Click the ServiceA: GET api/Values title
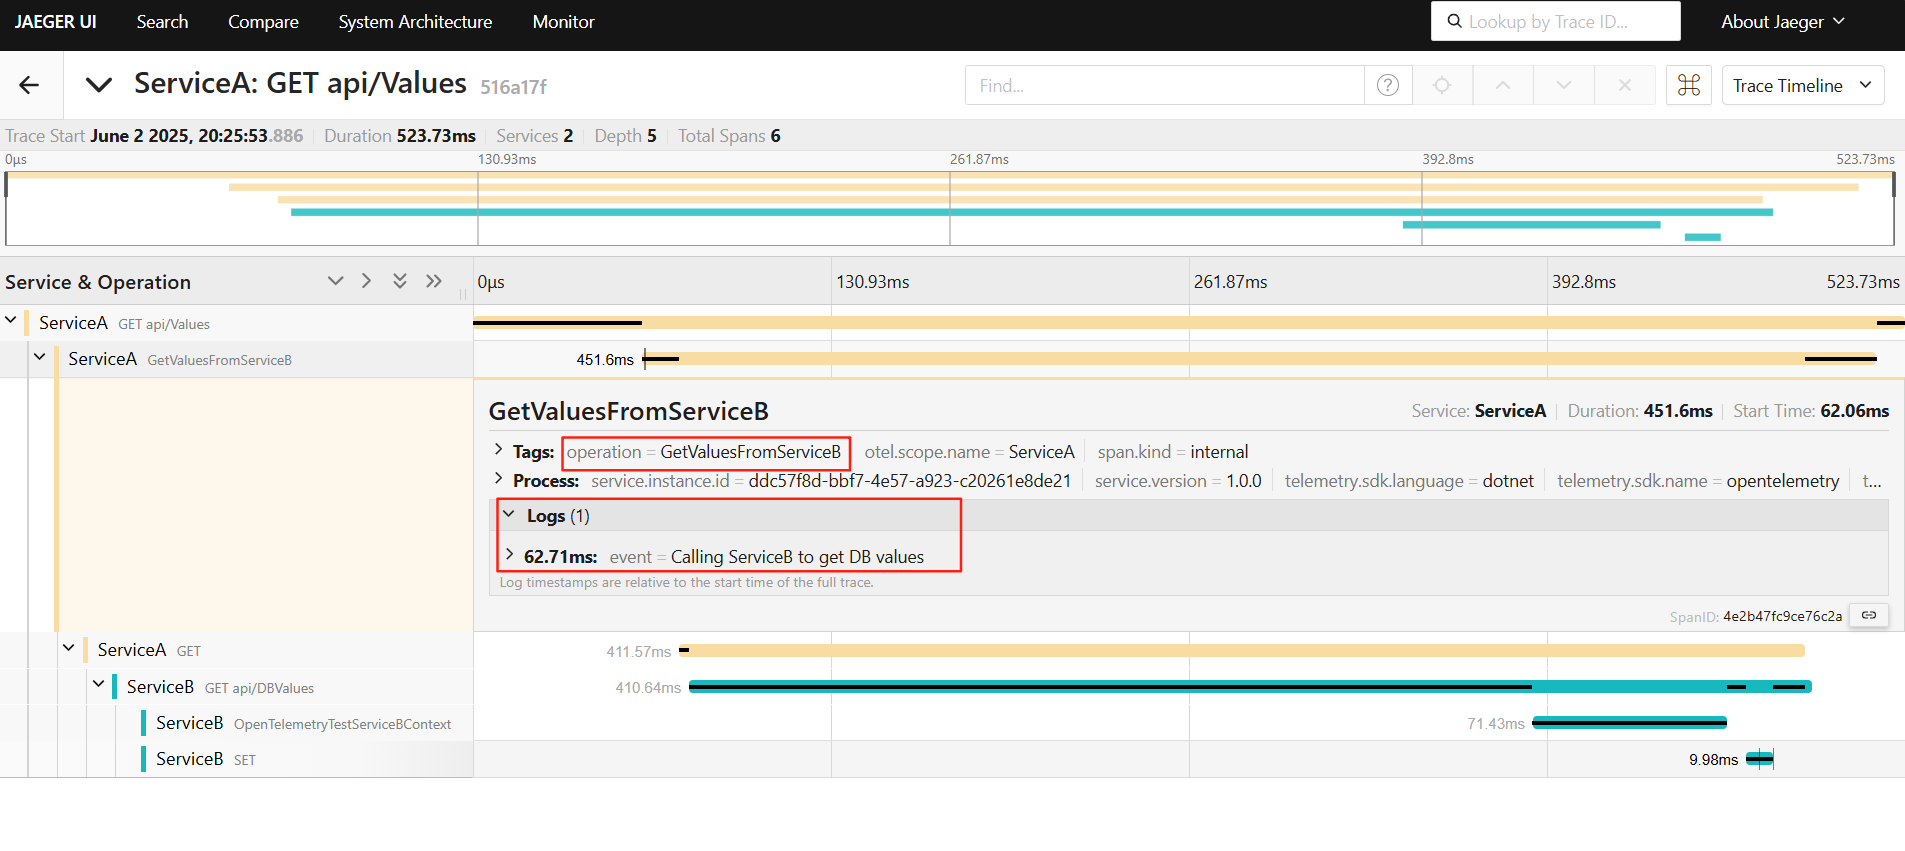This screenshot has height=851, width=1905. 300,83
